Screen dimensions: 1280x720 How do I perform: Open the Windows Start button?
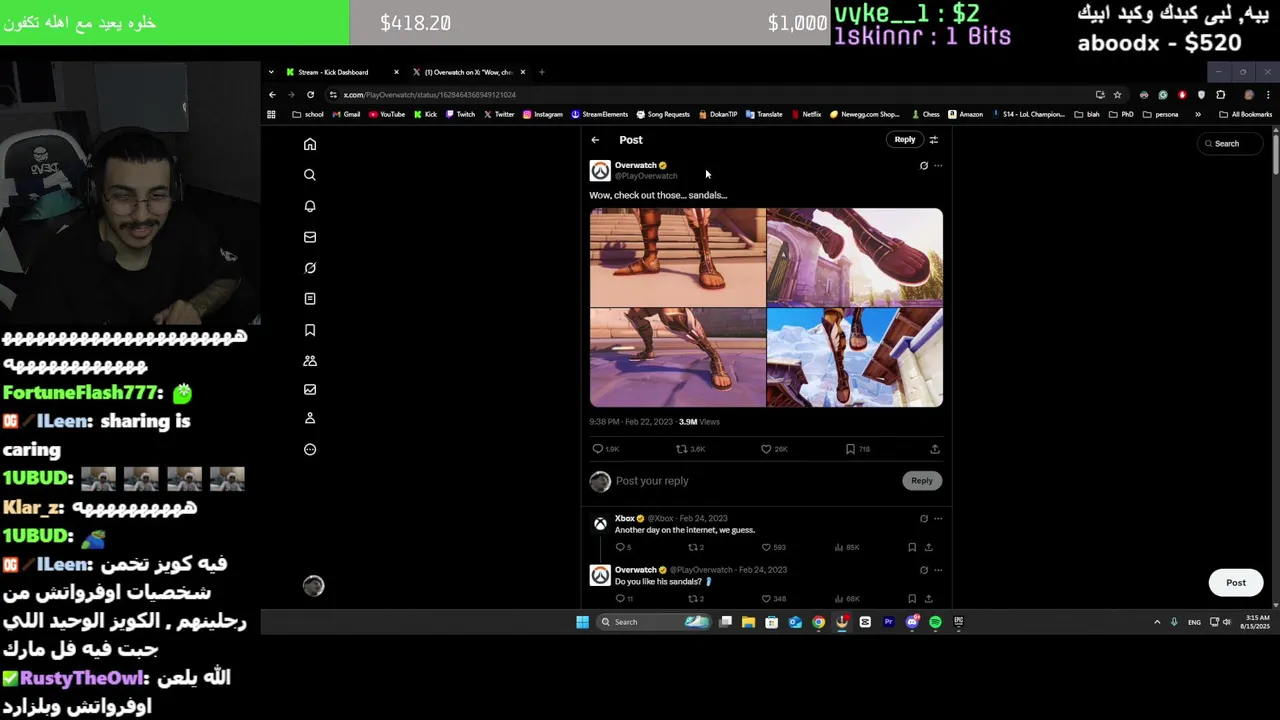[x=582, y=622]
